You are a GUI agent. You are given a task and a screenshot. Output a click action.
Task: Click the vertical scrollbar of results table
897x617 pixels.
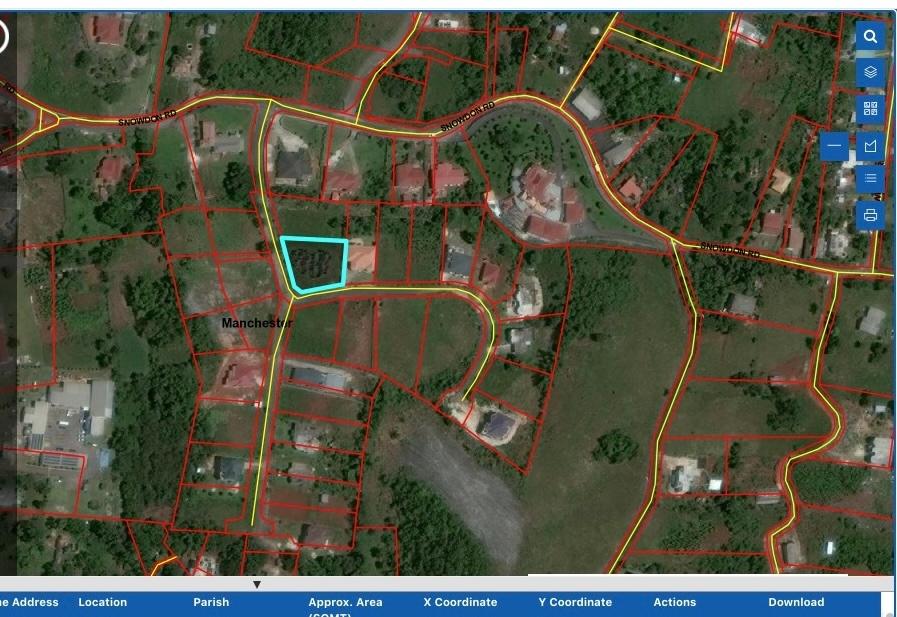pyautogui.click(x=888, y=603)
